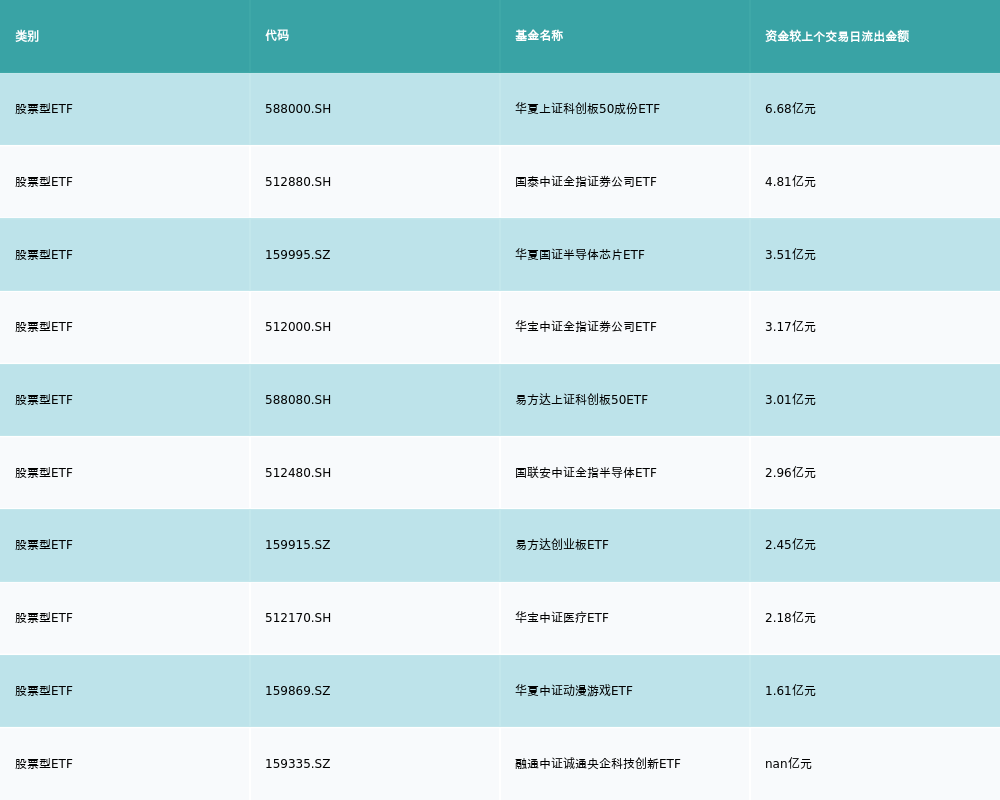Click the 类别 column header
1000x800 pixels.
pos(27,36)
